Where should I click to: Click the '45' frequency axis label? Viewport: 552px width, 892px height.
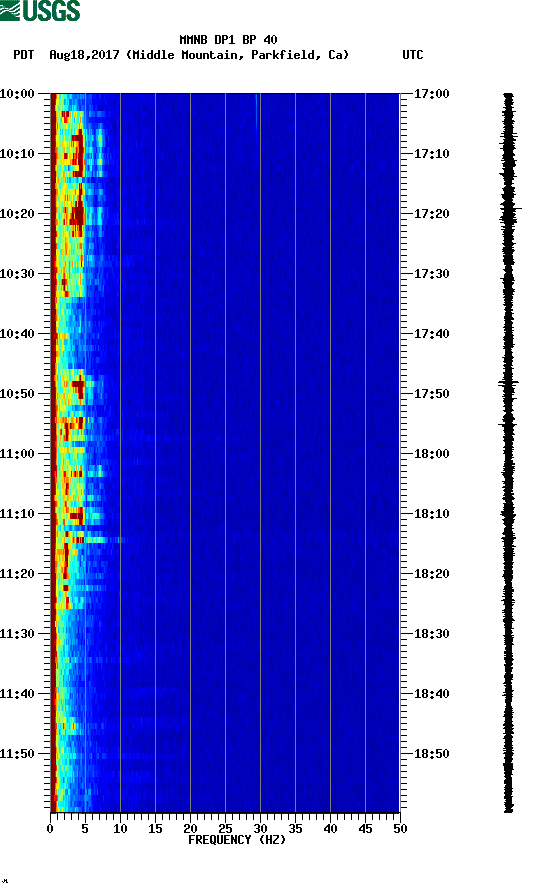click(x=365, y=828)
